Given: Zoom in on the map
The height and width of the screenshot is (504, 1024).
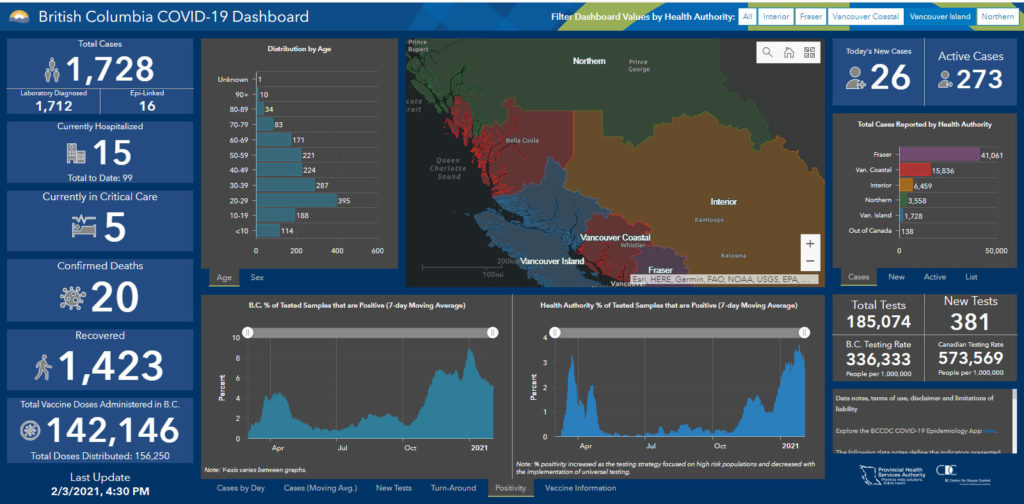Looking at the screenshot, I should click(x=810, y=243).
